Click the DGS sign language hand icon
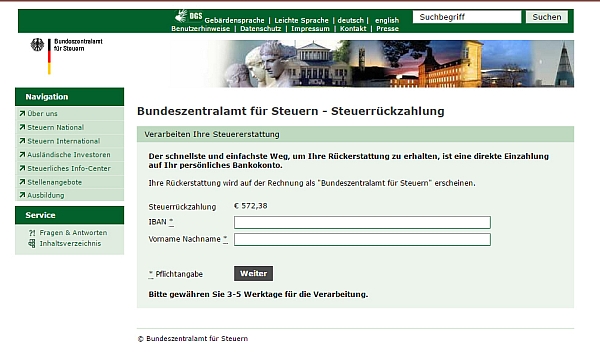The height and width of the screenshot is (363, 600). (x=181, y=16)
